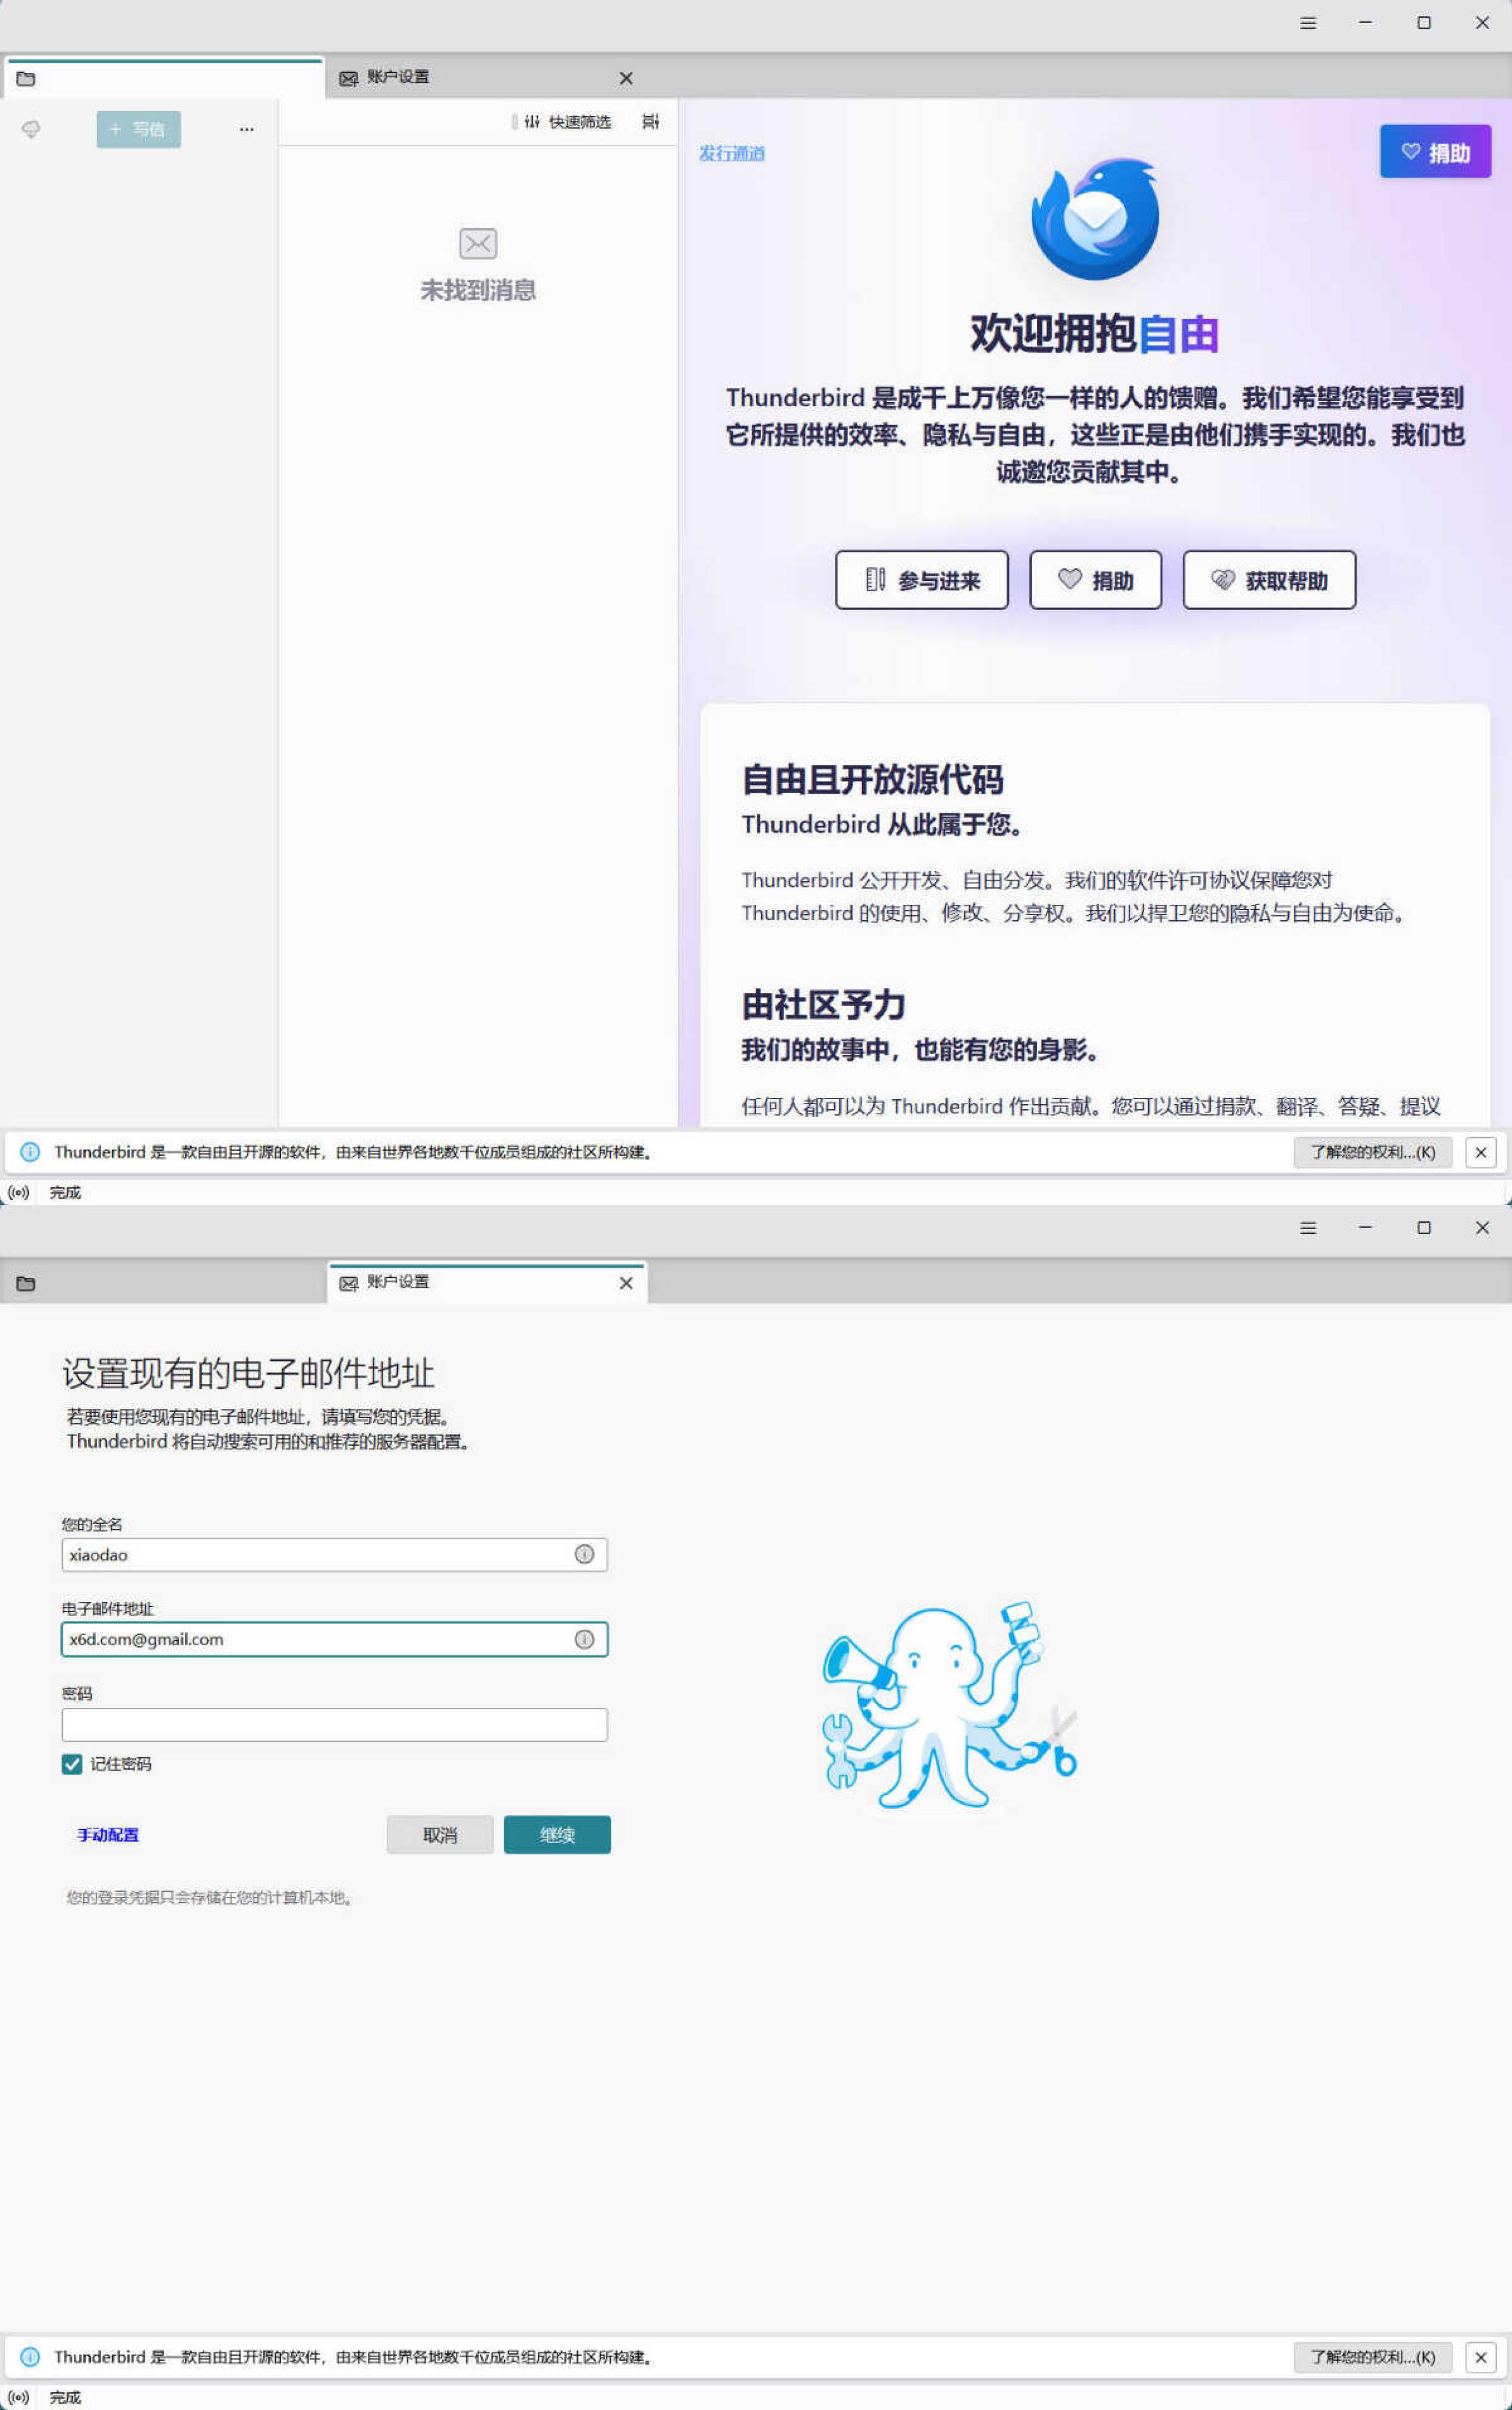Click the info icon beside the email address field
This screenshot has height=2410, width=1512.
click(x=585, y=1640)
